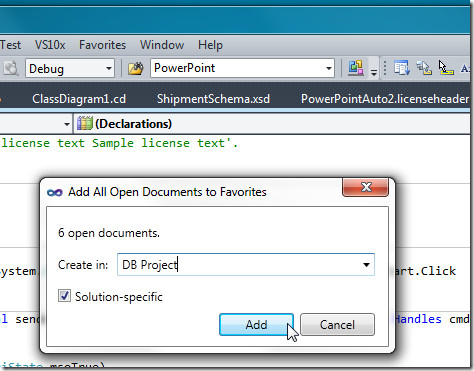Click the display member list toolbar icon
Viewport: 474px width, 371px height.
[x=402, y=68]
